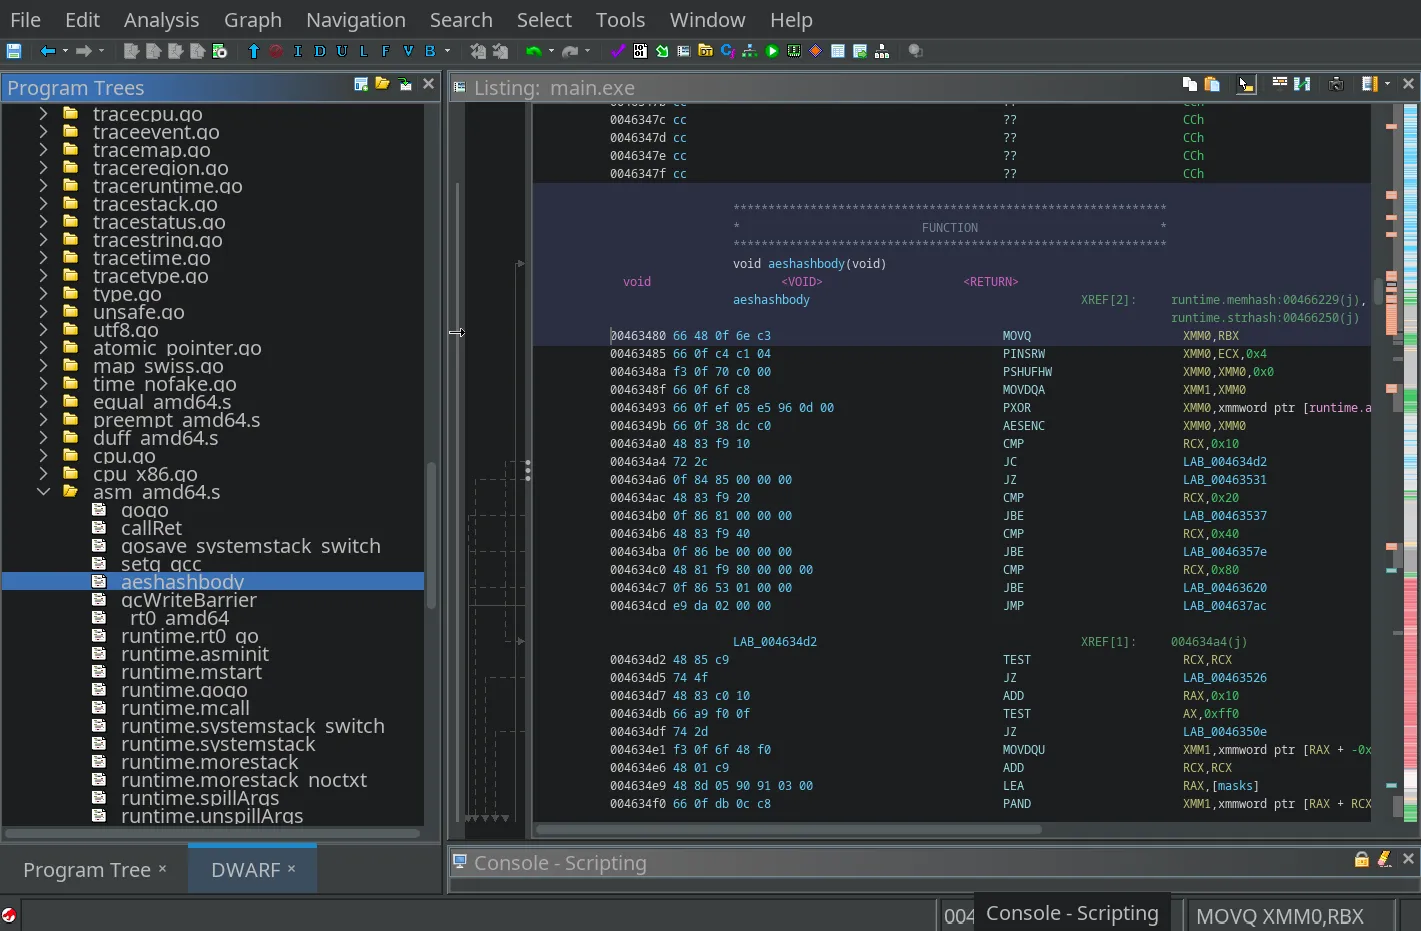The height and width of the screenshot is (931, 1421).
Task: Open the Data Type Manager DT icon
Action: [x=706, y=51]
